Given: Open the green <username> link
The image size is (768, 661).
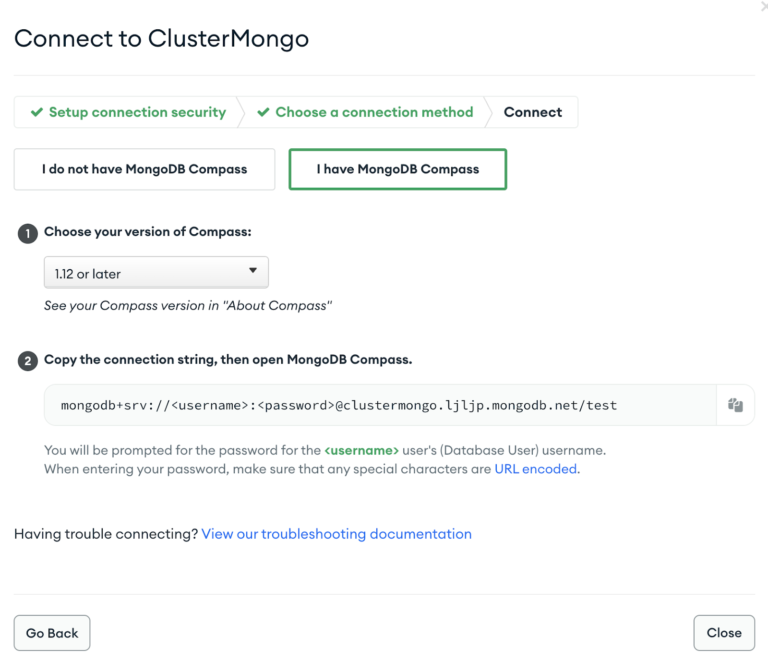Looking at the screenshot, I should pyautogui.click(x=361, y=450).
